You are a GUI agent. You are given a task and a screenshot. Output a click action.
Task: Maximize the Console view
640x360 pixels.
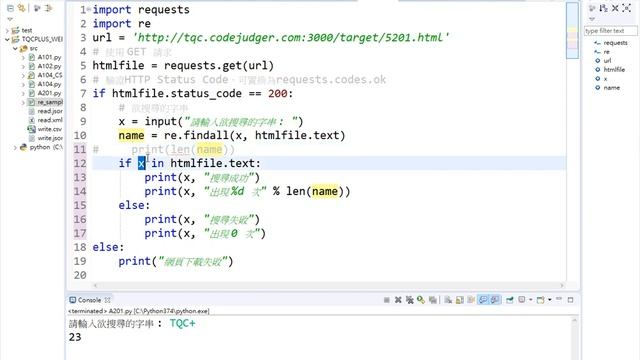[x=571, y=300]
